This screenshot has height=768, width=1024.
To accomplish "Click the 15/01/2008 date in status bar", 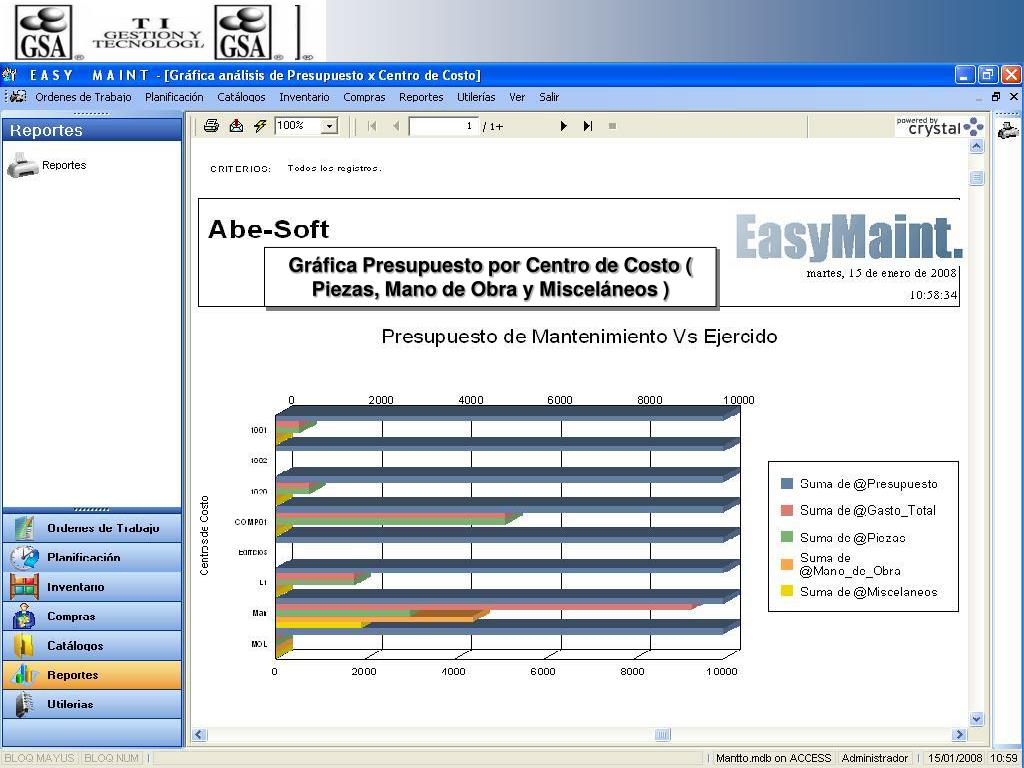I will 955,758.
